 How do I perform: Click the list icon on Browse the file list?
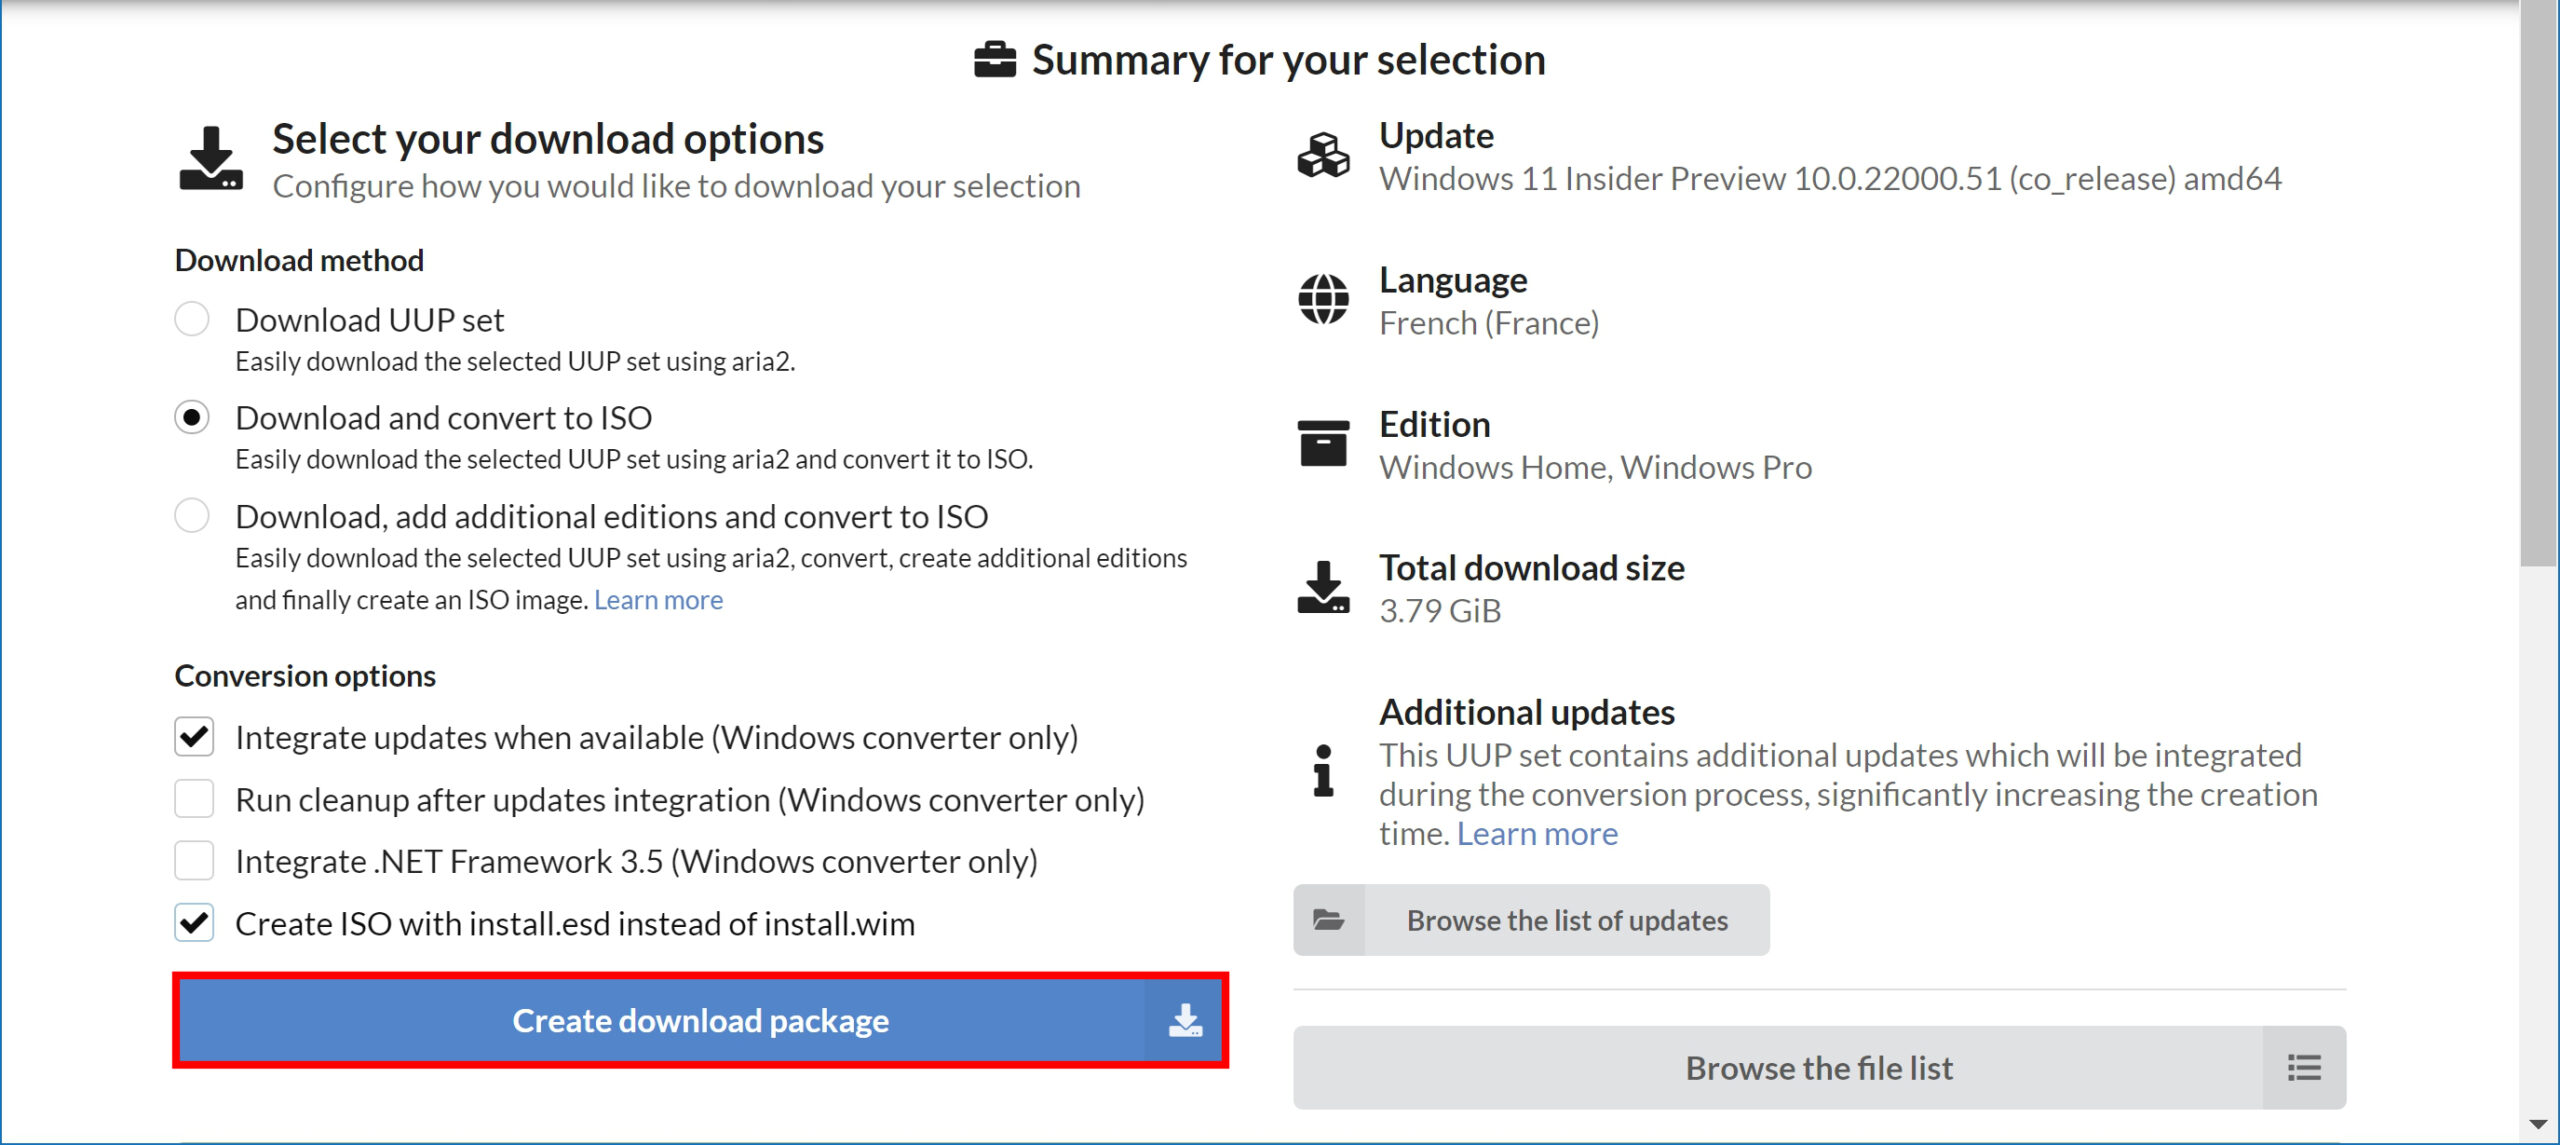2304,1068
